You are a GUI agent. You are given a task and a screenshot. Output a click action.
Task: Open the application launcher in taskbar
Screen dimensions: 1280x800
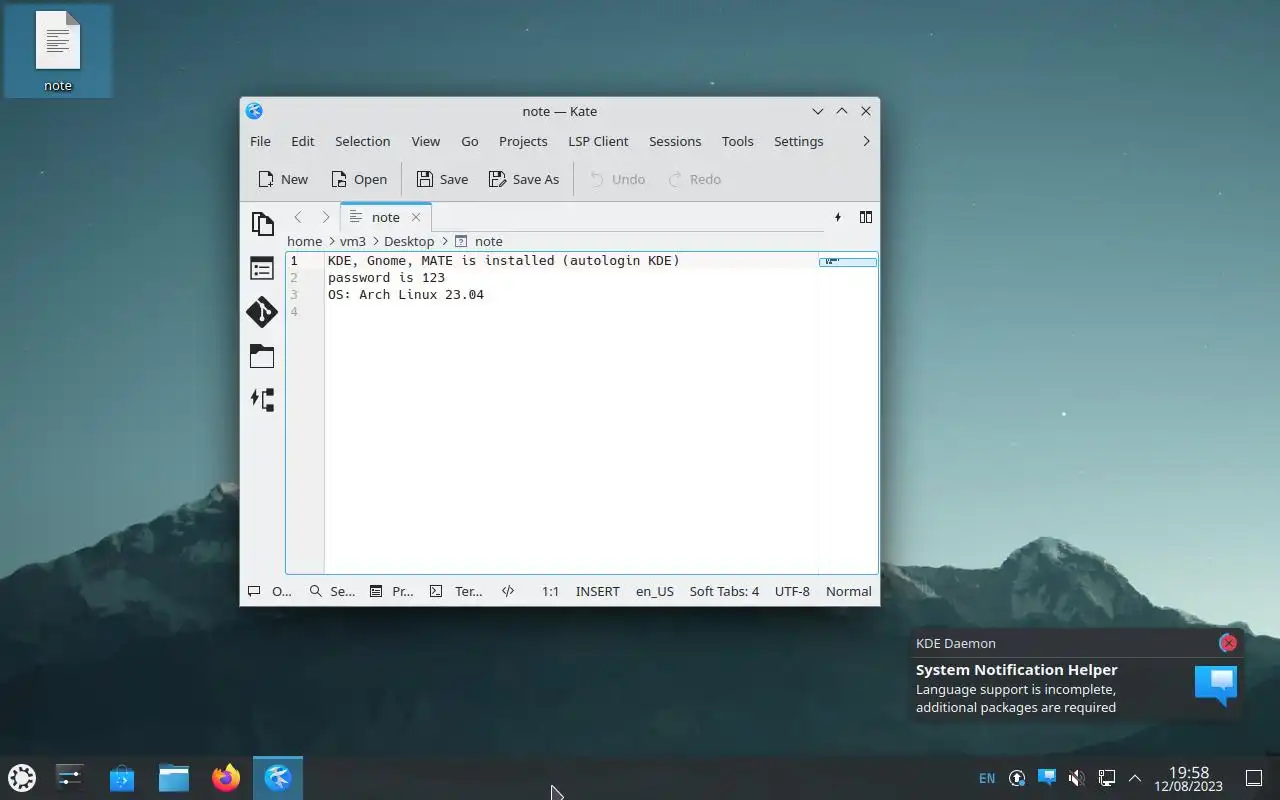pos(22,777)
